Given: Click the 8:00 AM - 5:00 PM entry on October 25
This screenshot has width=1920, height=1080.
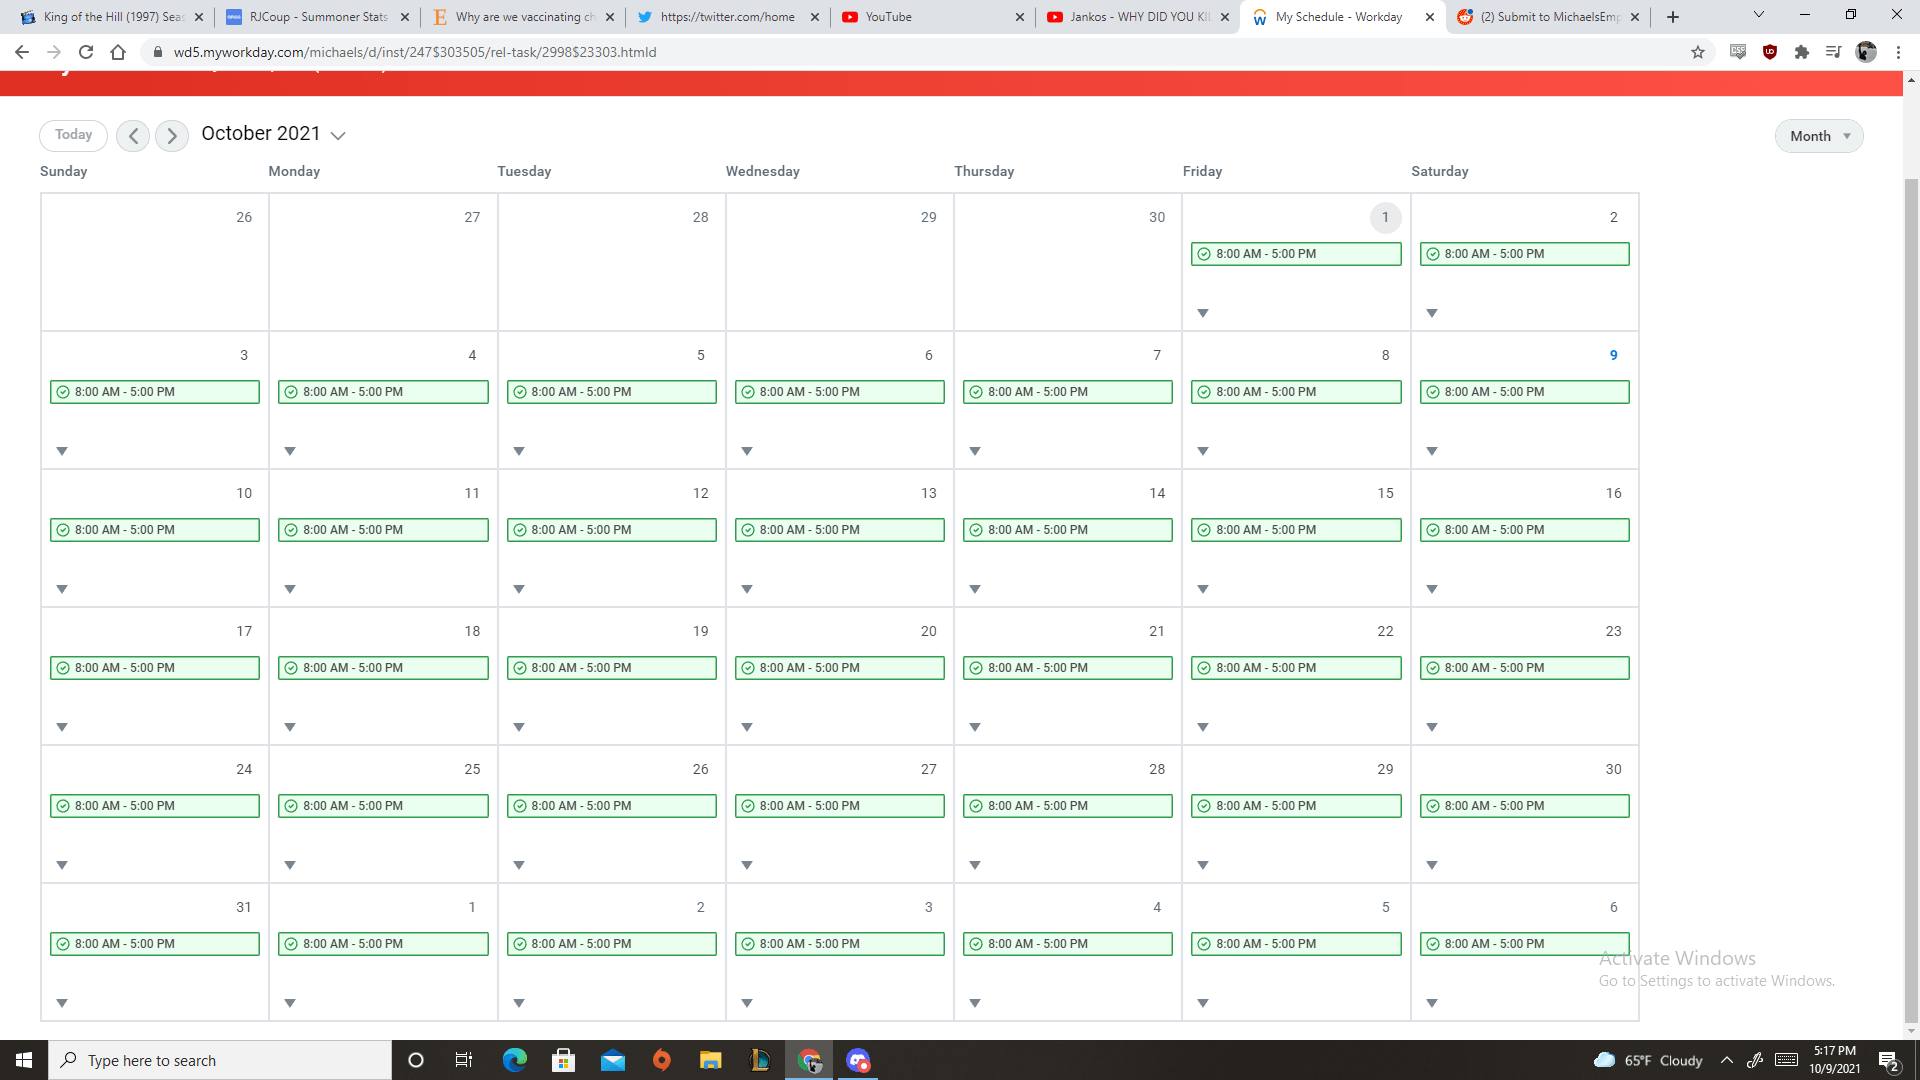Looking at the screenshot, I should (382, 806).
